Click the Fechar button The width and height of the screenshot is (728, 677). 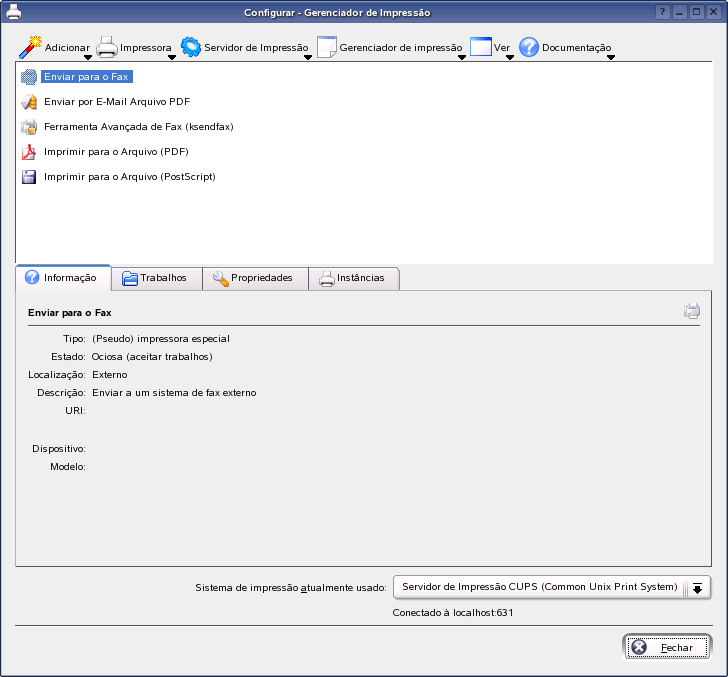coord(667,647)
